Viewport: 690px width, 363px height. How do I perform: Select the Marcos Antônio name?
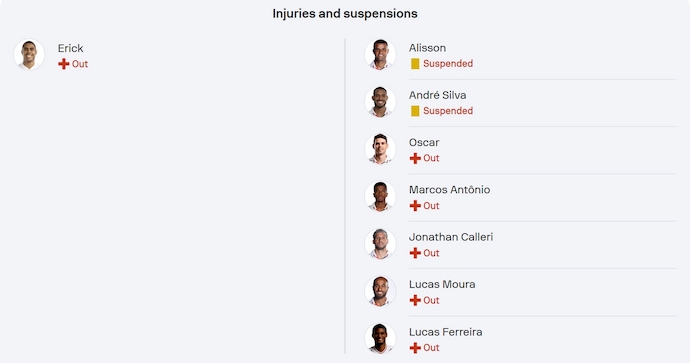tap(449, 190)
